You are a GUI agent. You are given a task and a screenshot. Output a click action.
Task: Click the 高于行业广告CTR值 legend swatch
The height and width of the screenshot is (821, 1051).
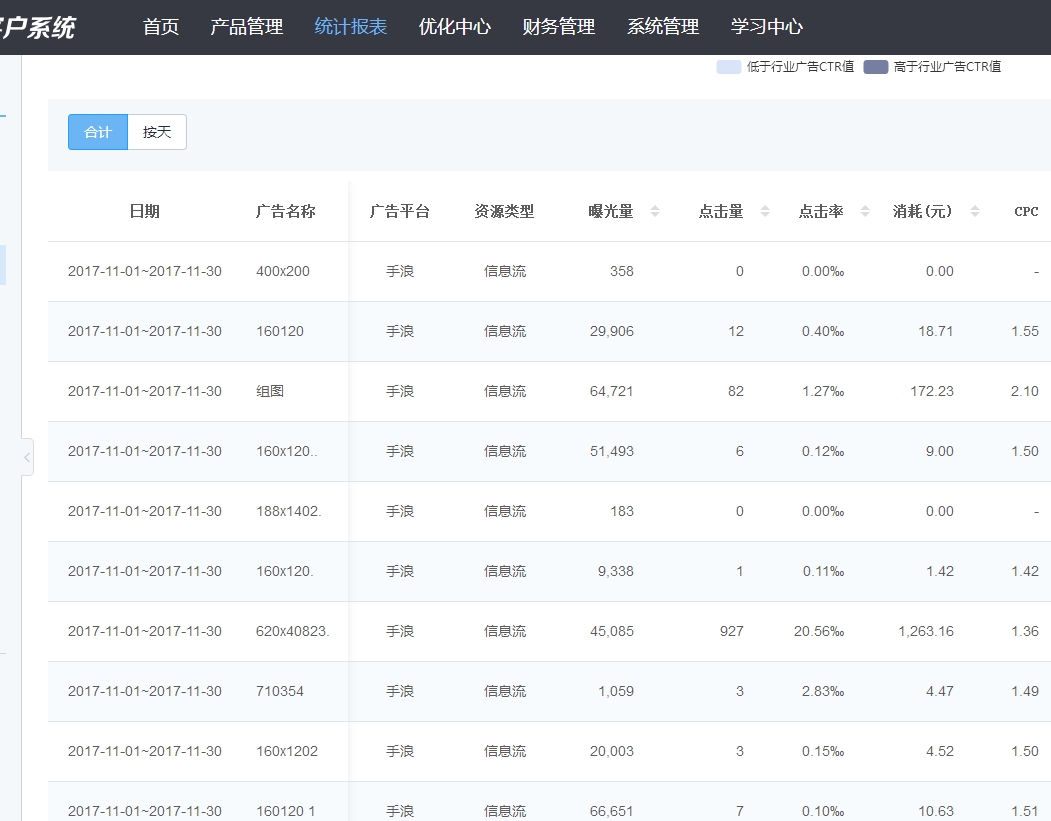875,66
